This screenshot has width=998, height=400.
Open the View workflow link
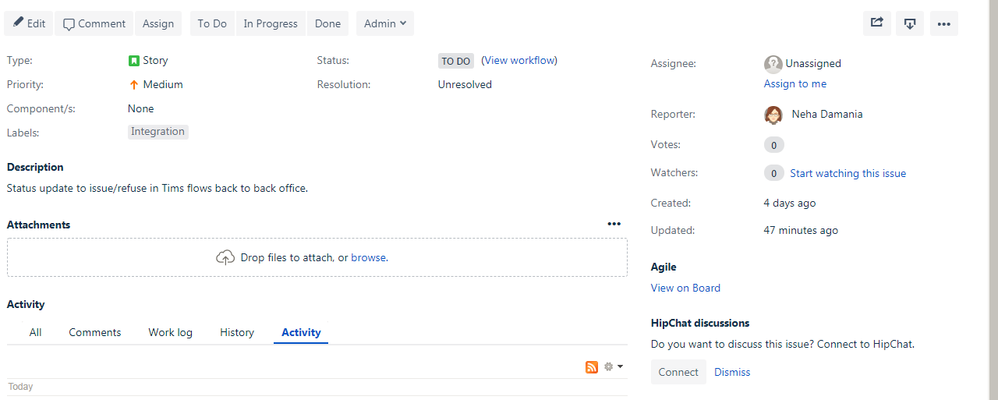(x=521, y=61)
